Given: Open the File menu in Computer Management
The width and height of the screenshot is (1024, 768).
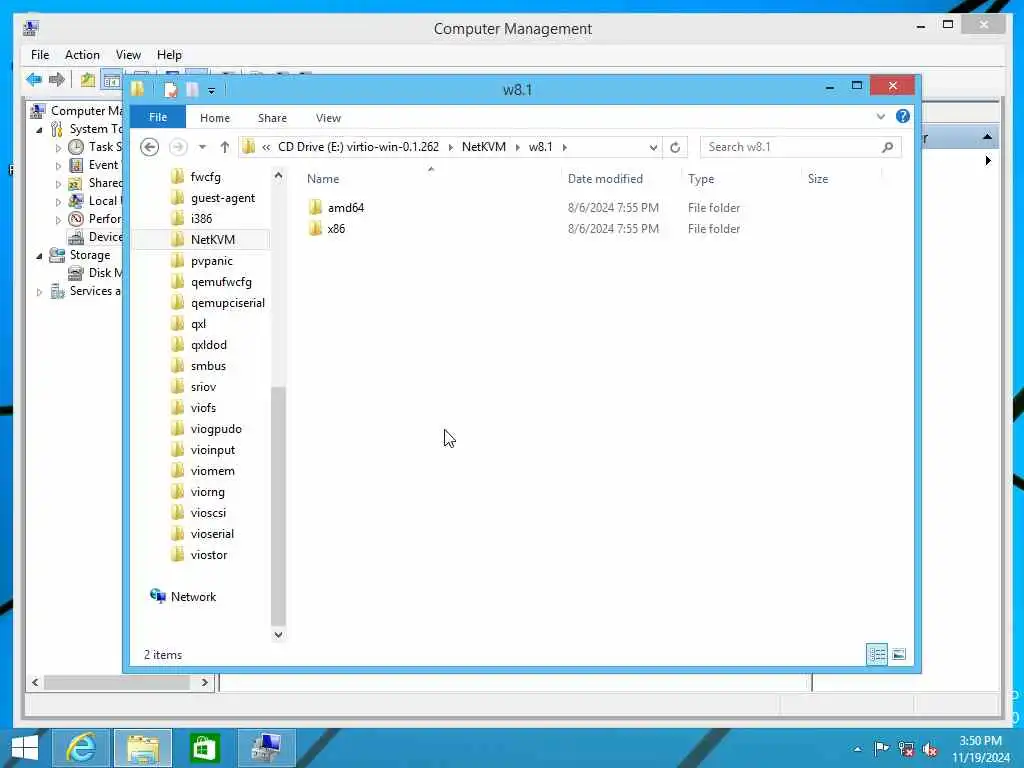Looking at the screenshot, I should coord(40,55).
